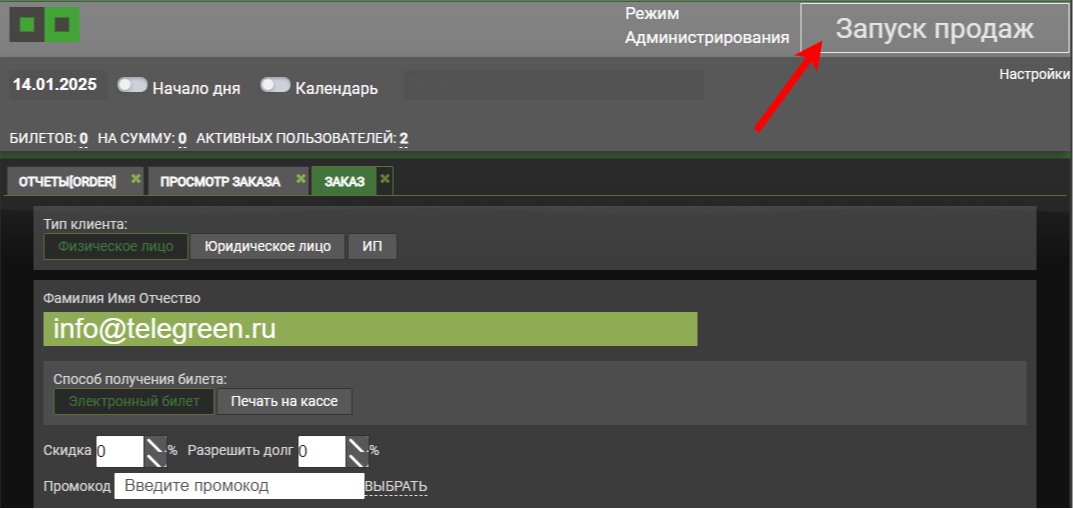Select Физическое лицо client type
This screenshot has width=1073, height=509.
(116, 246)
